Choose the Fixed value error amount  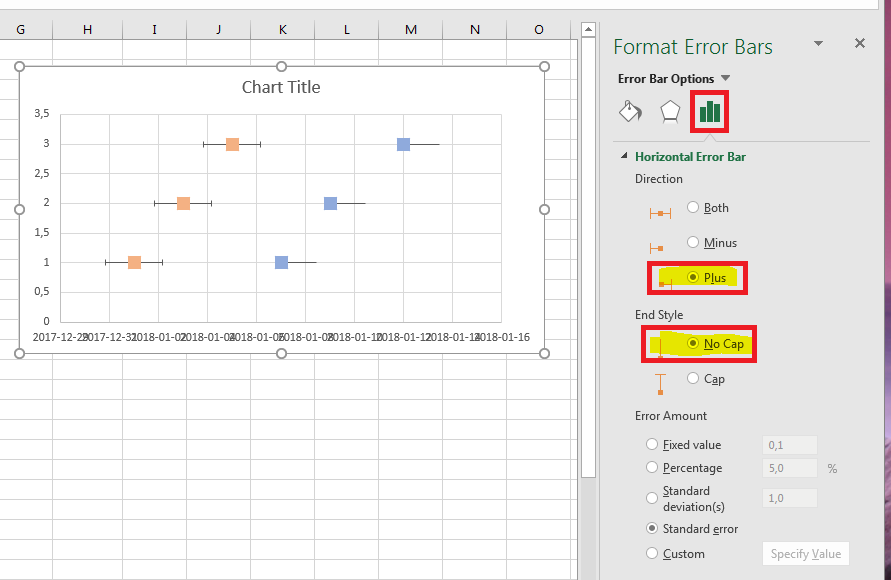652,444
